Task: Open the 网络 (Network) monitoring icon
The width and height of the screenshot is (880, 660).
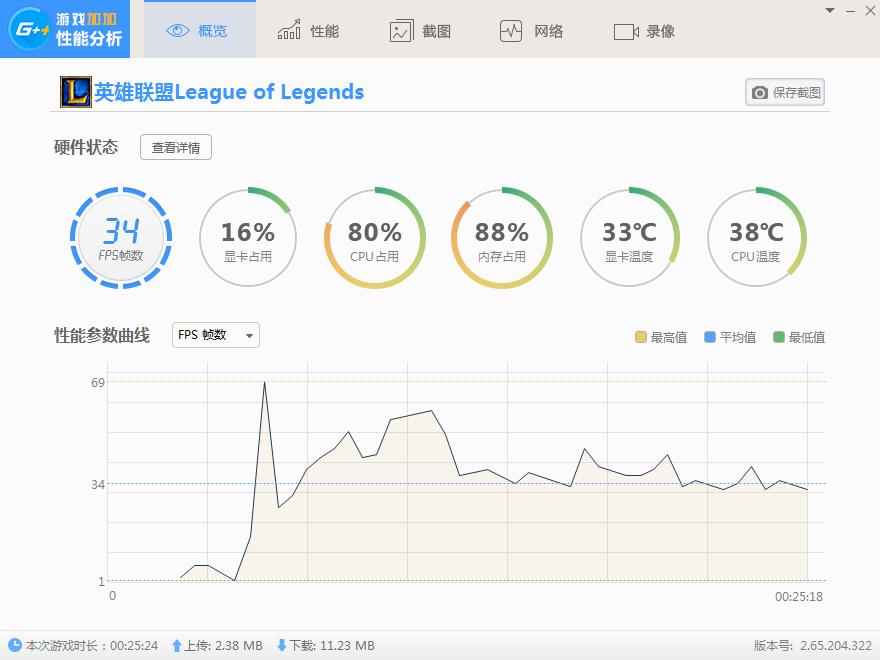Action: pyautogui.click(x=512, y=30)
